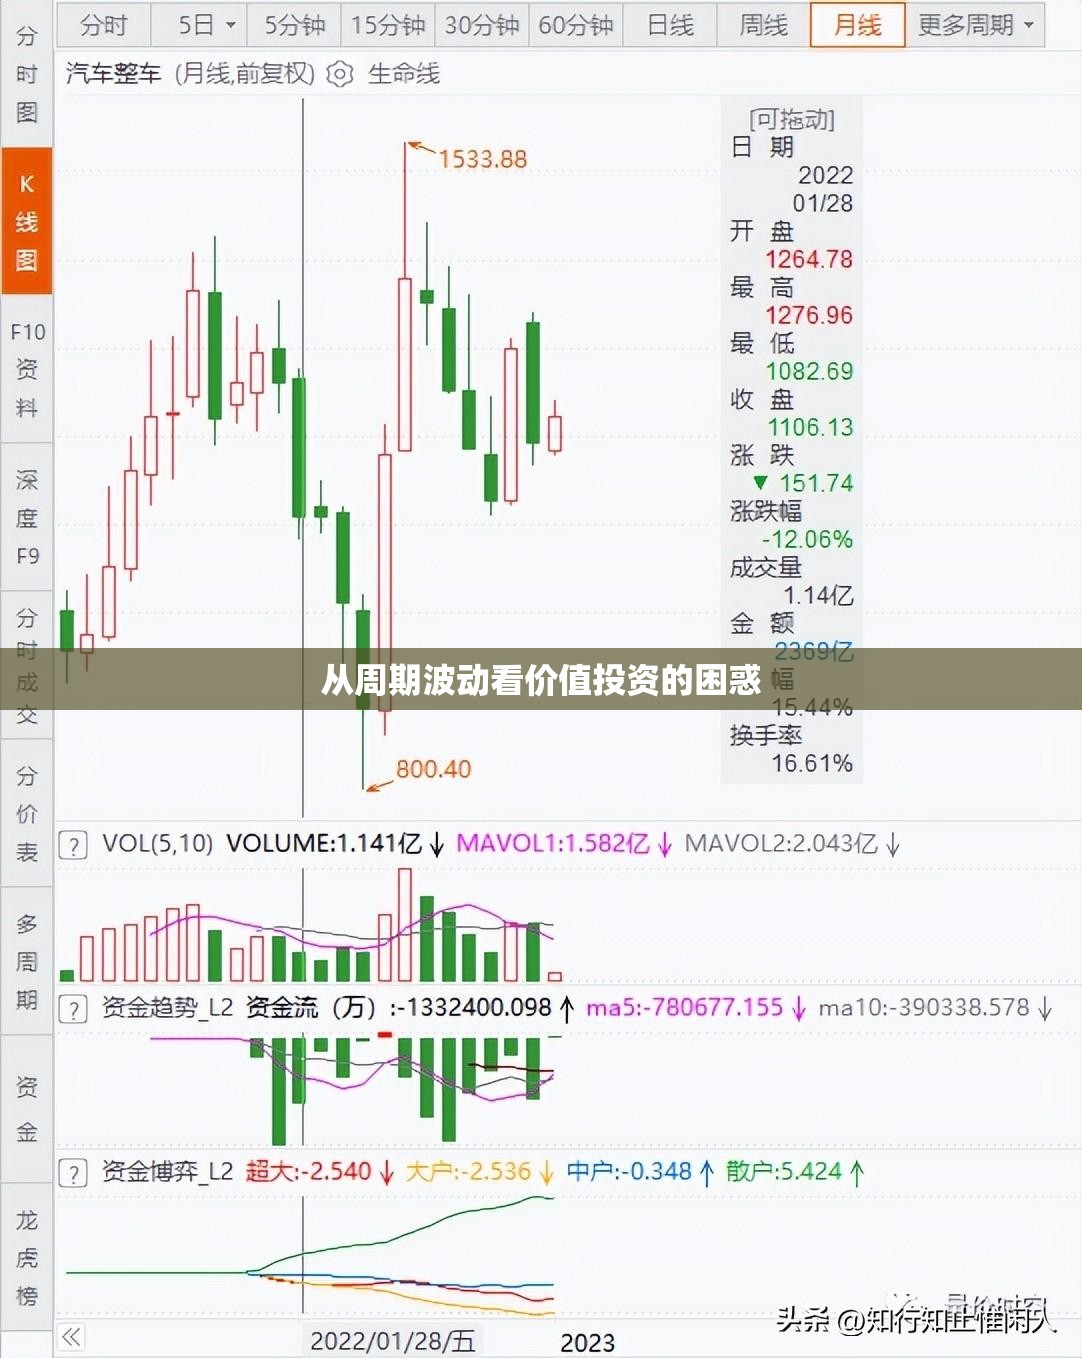Click the 生命线 indicator link

pyautogui.click(x=404, y=74)
